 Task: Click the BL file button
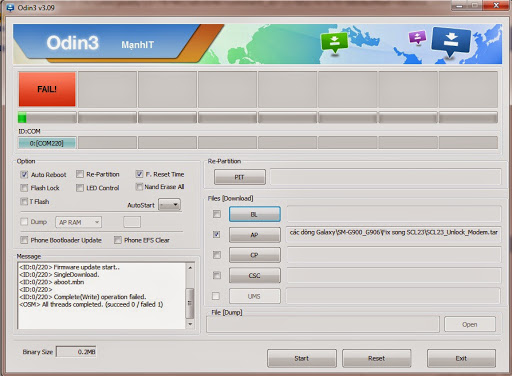255,214
